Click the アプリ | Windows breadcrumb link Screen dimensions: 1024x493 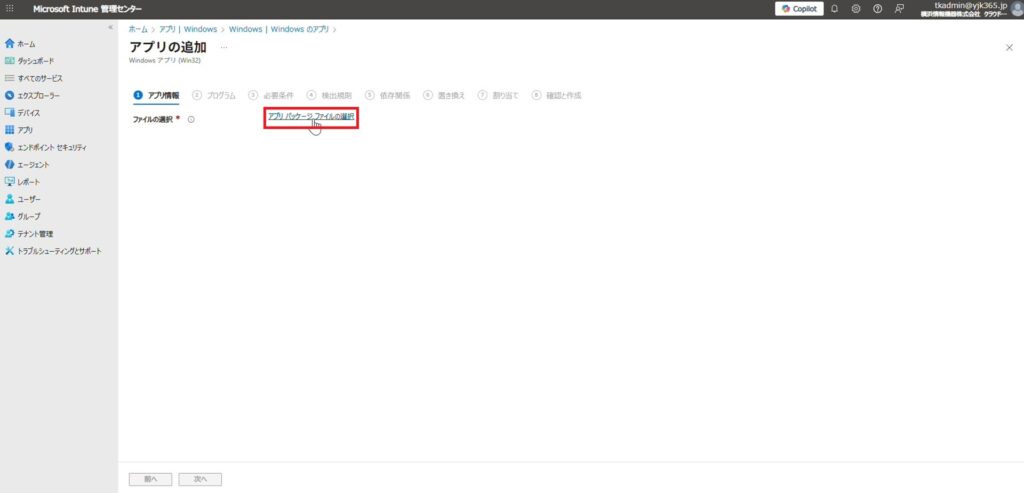pos(187,29)
